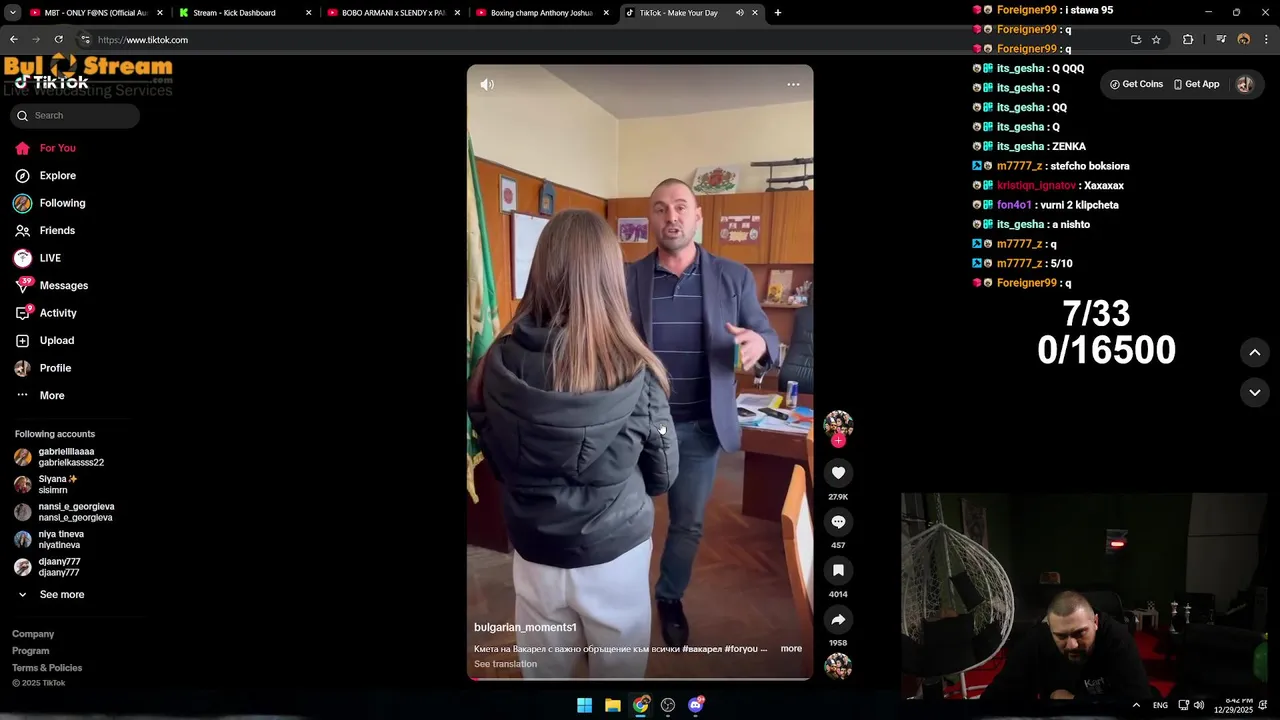Open a new browser tab

778,13
